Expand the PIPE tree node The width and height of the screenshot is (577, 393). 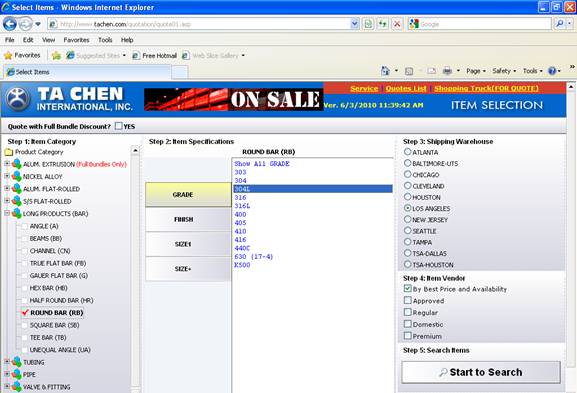click(x=7, y=374)
